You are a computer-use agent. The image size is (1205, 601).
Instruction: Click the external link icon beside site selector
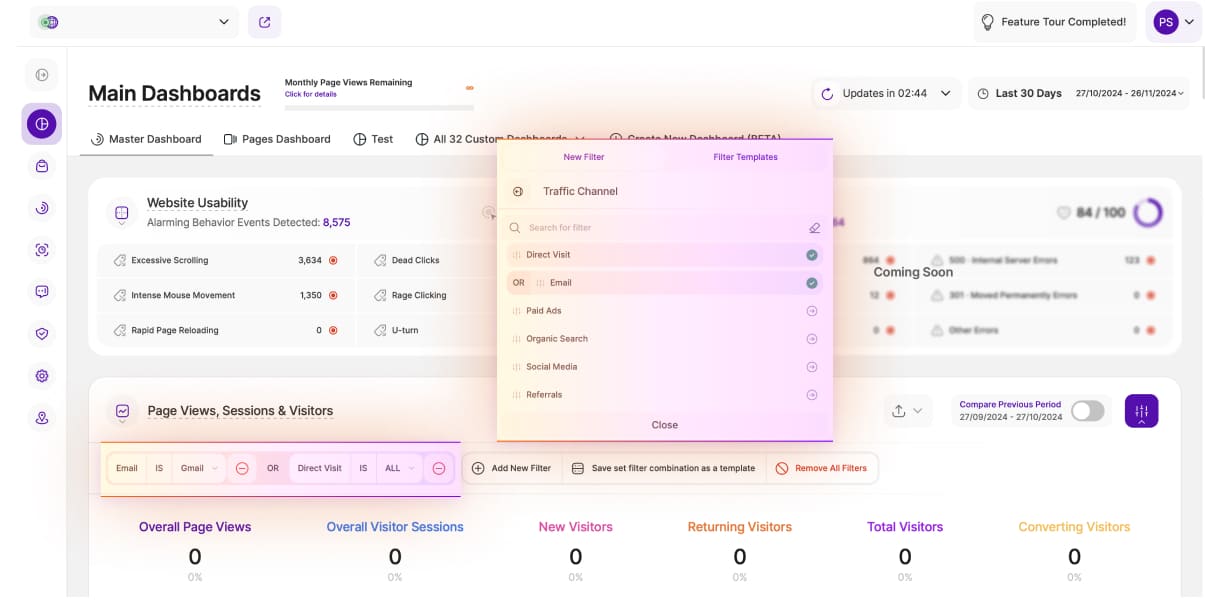pyautogui.click(x=264, y=22)
